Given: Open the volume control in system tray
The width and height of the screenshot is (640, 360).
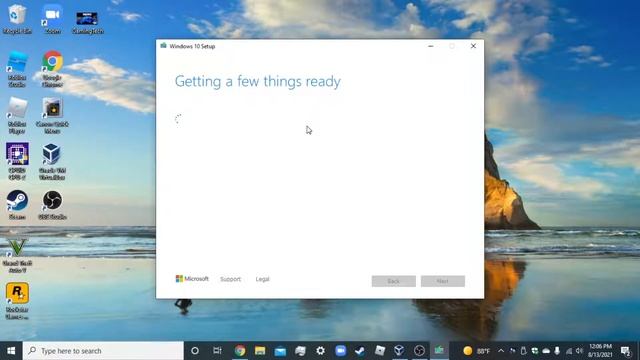Looking at the screenshot, I should pos(579,351).
